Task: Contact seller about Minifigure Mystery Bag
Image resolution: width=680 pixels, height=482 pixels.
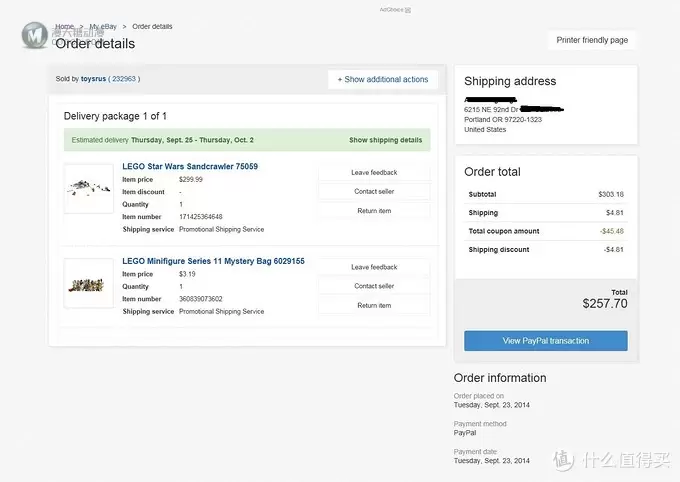Action: 374,286
